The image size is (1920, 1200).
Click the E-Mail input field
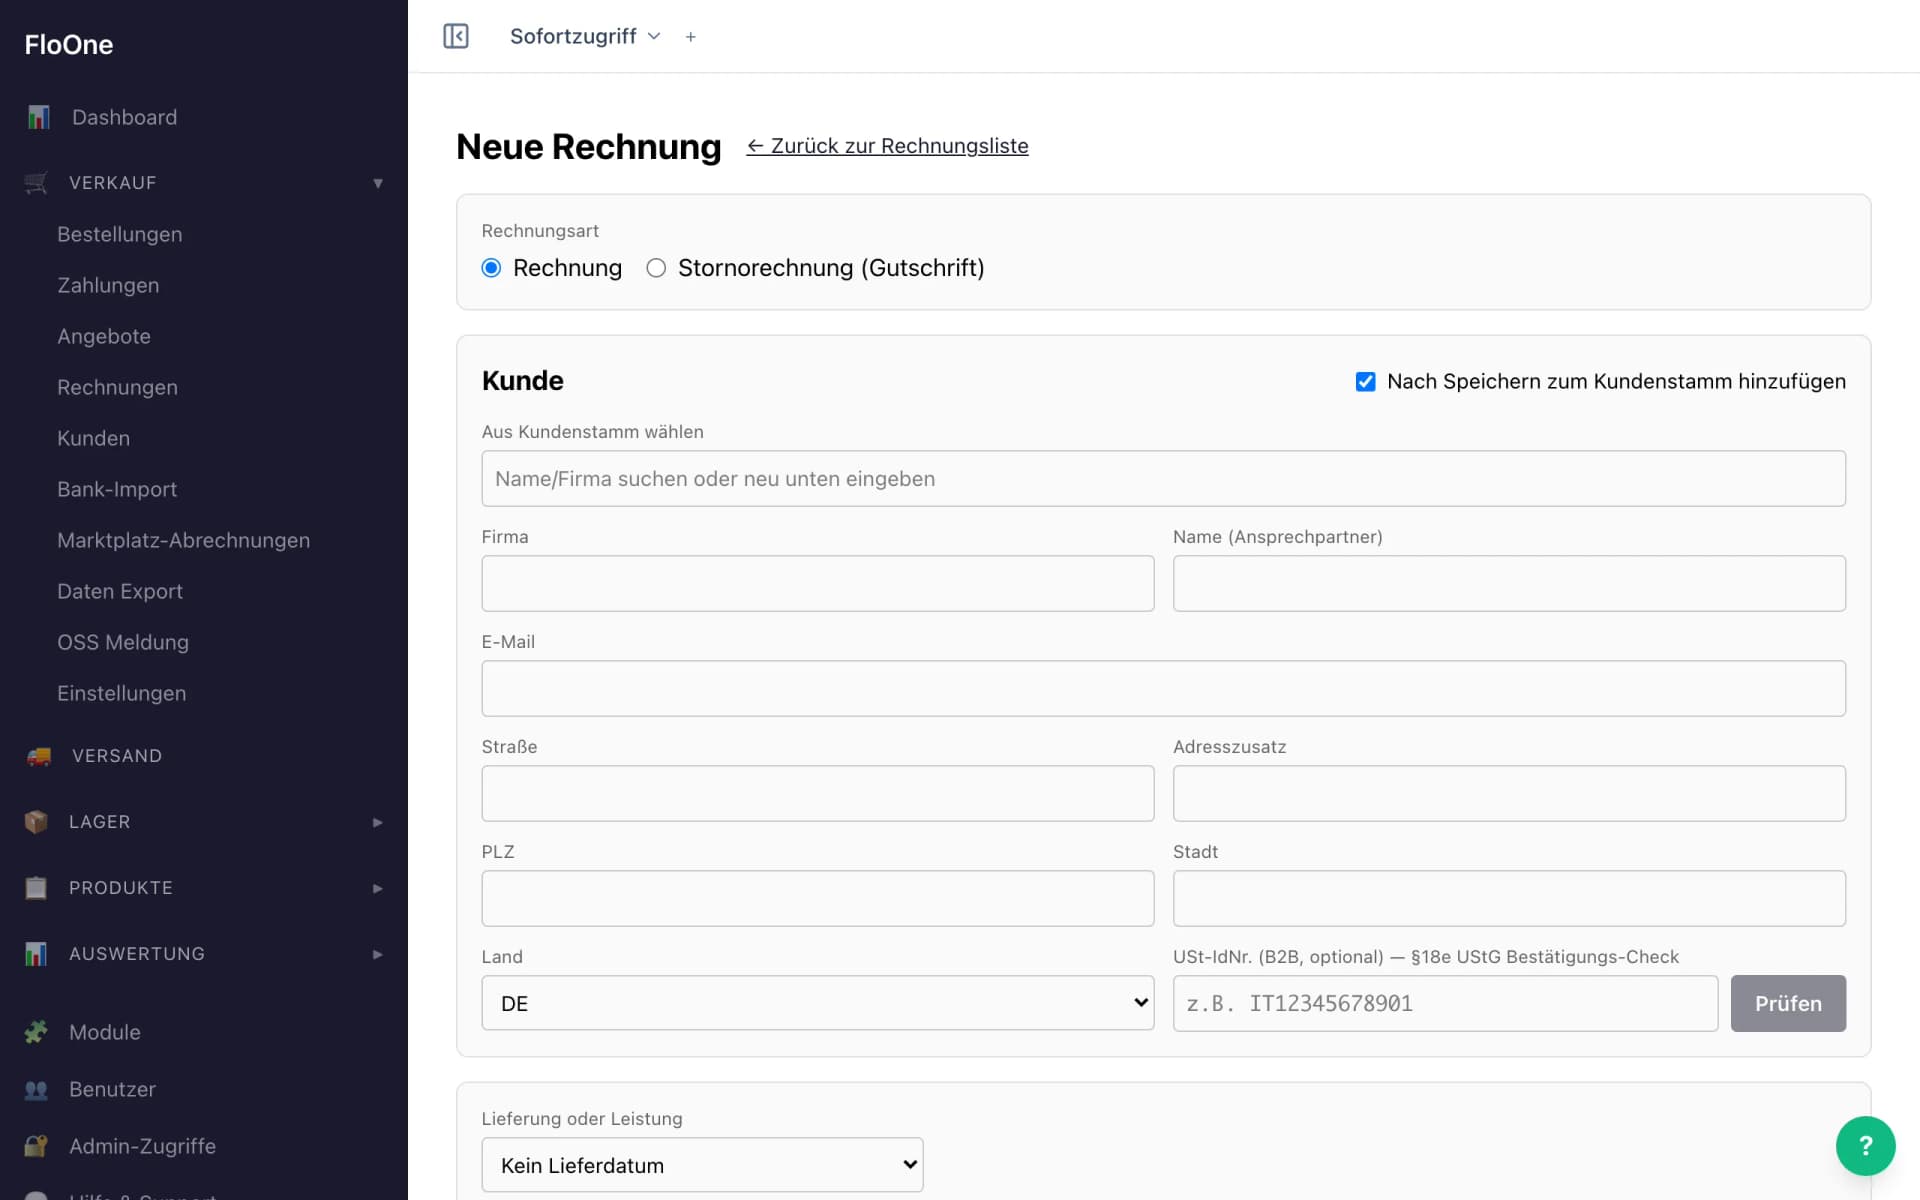1163,688
